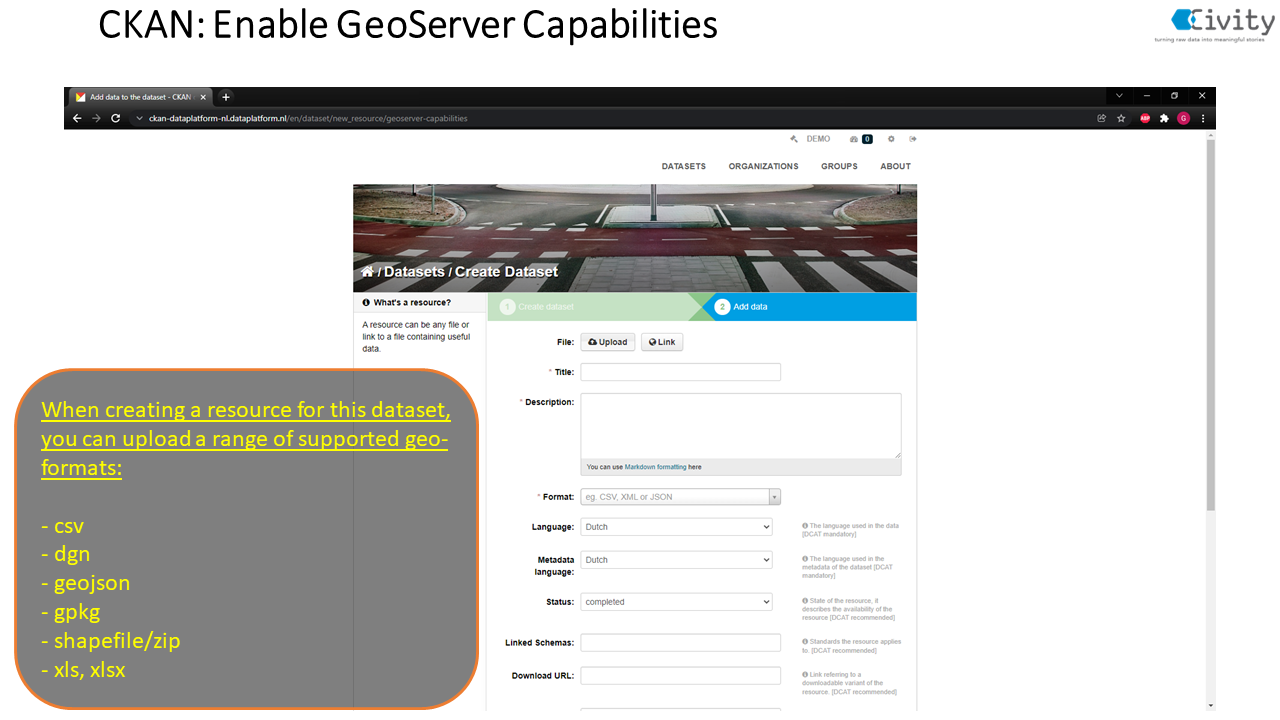Click the log out icon
The width and height of the screenshot is (1280, 720).
[x=912, y=139]
